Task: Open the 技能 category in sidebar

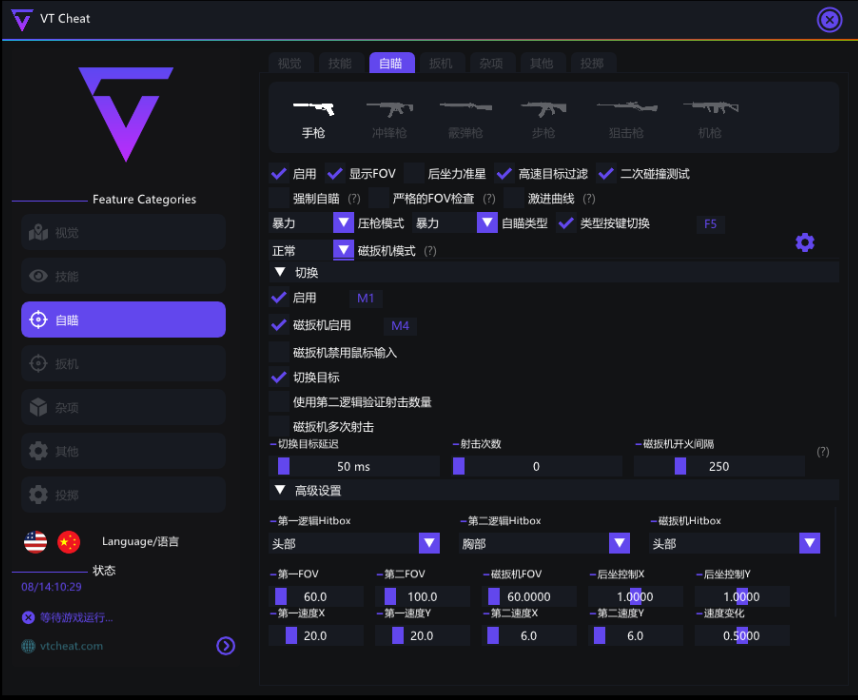Action: (x=124, y=276)
